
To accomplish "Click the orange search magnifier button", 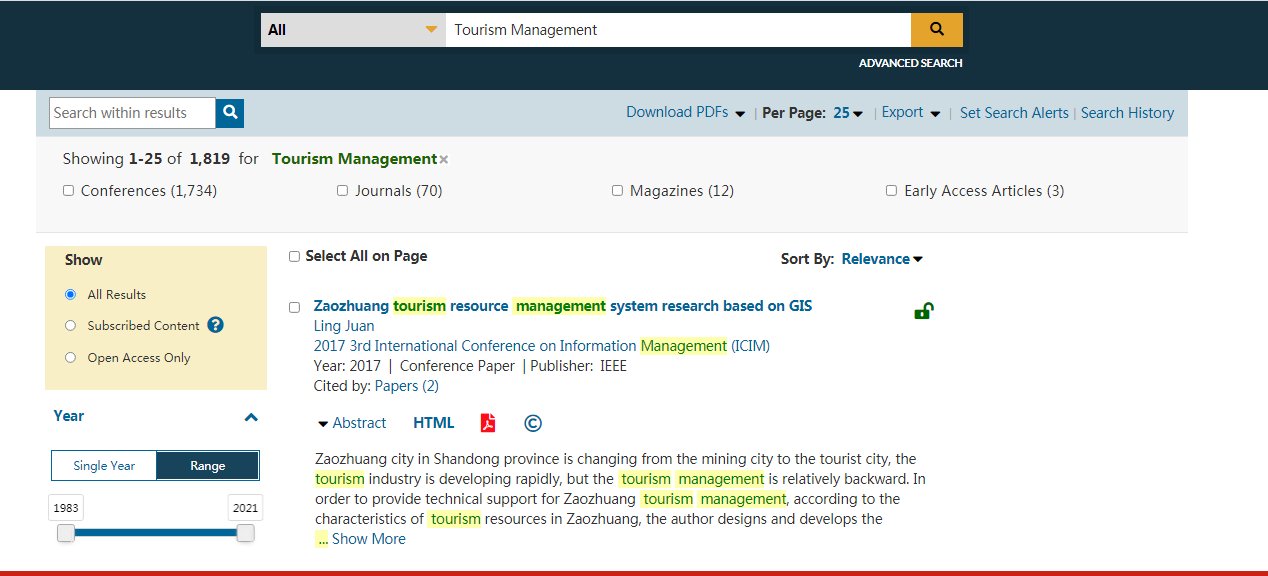I will click(x=936, y=30).
